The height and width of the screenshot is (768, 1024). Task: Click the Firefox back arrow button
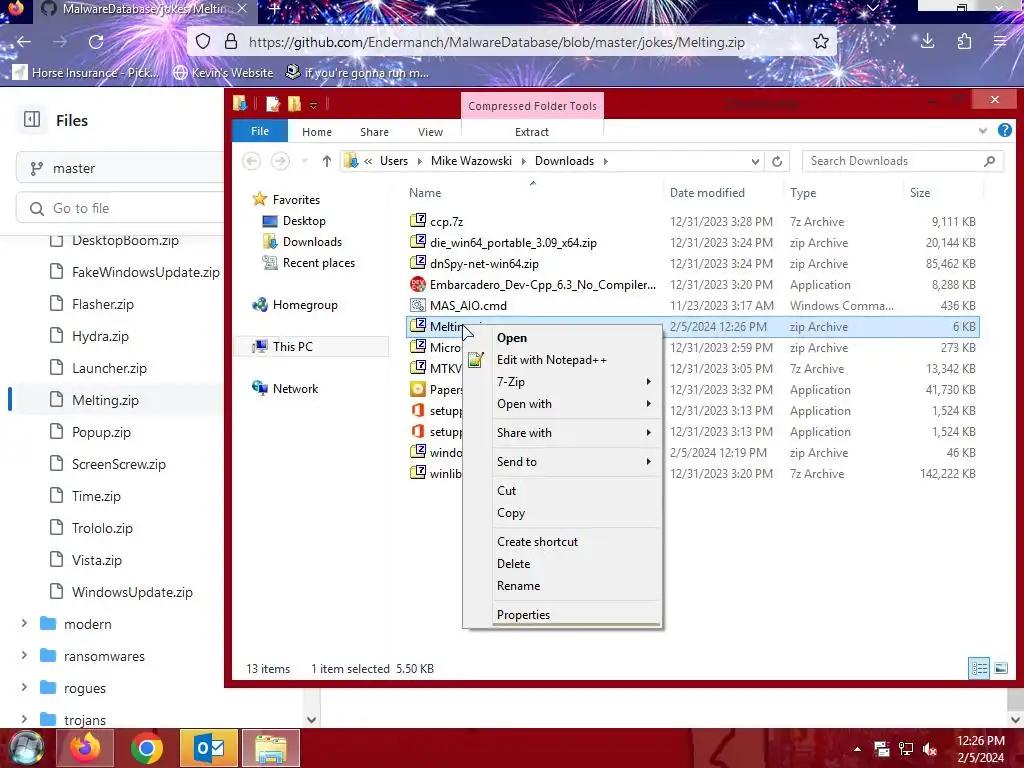[x=24, y=42]
